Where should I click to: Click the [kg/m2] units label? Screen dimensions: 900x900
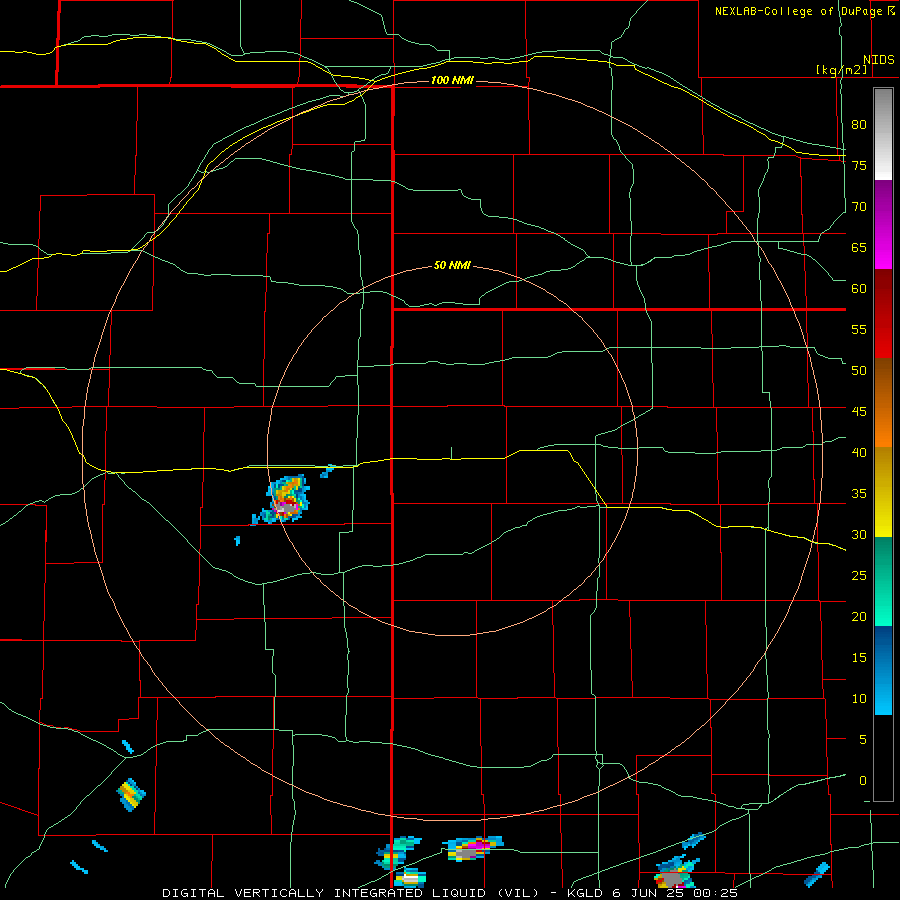coord(841,70)
